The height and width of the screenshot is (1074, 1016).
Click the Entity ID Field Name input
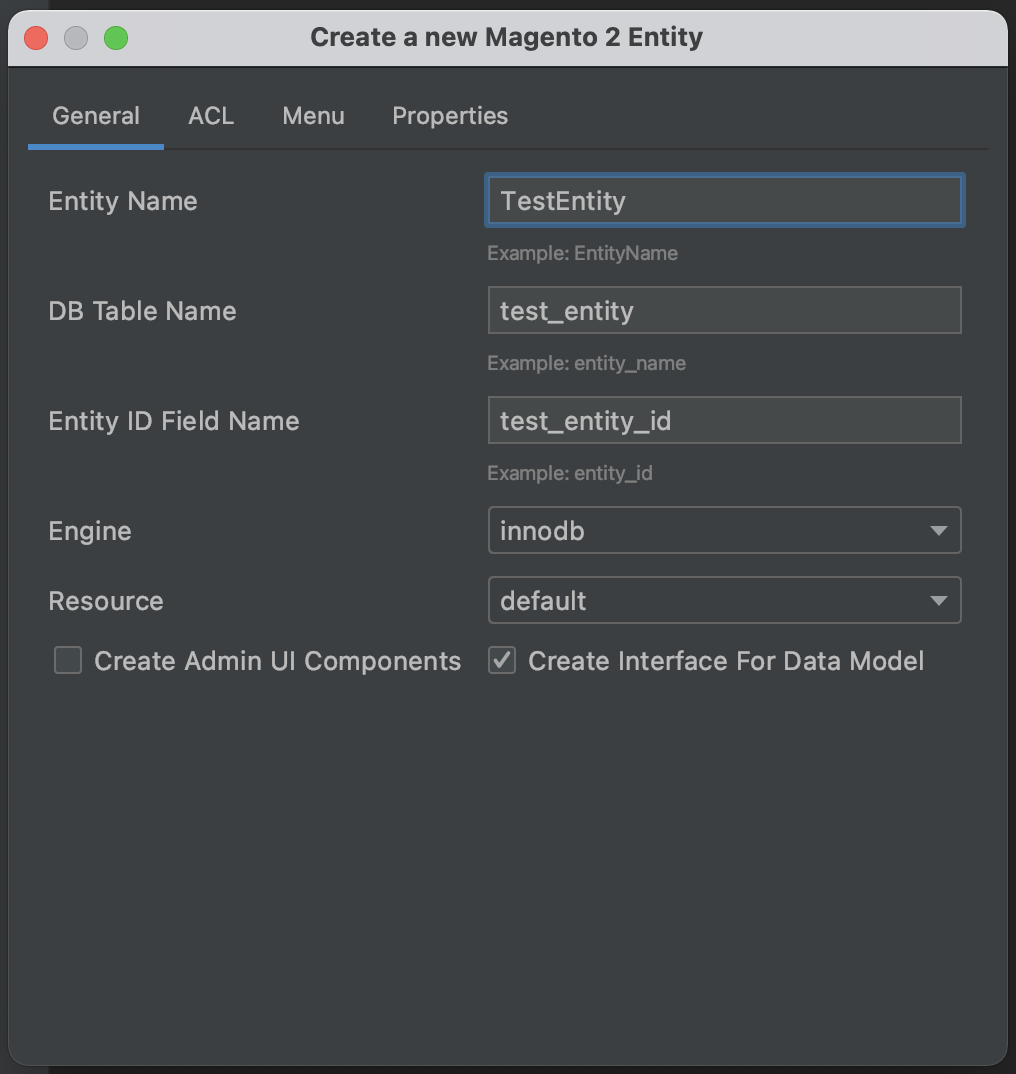725,421
